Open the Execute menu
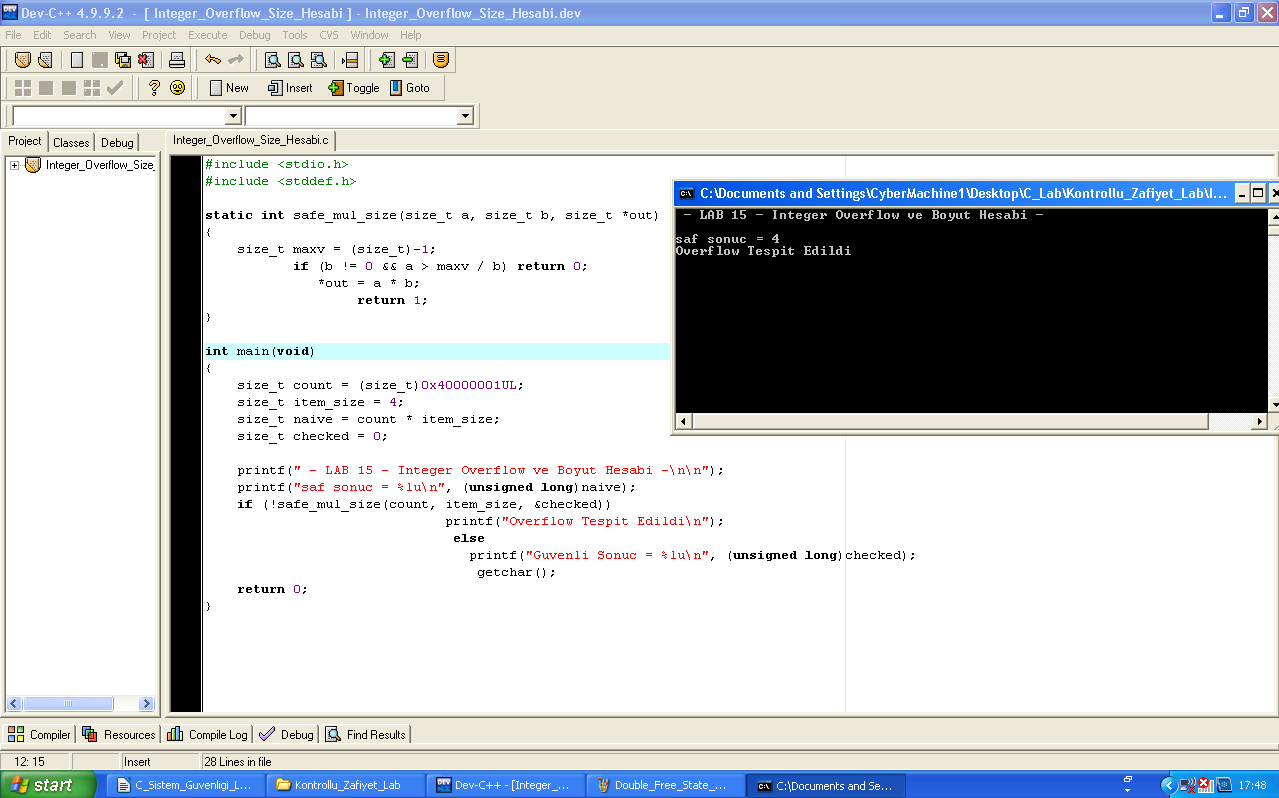This screenshot has height=798, width=1279. (x=208, y=35)
